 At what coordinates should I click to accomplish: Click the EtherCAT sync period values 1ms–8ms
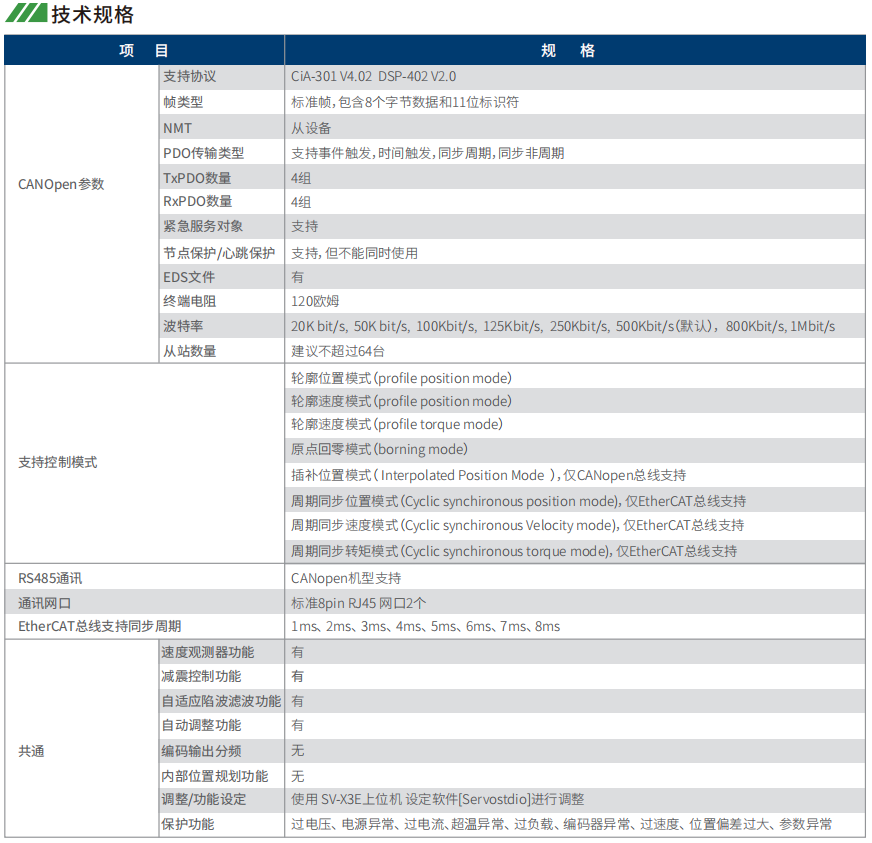[x=425, y=626]
